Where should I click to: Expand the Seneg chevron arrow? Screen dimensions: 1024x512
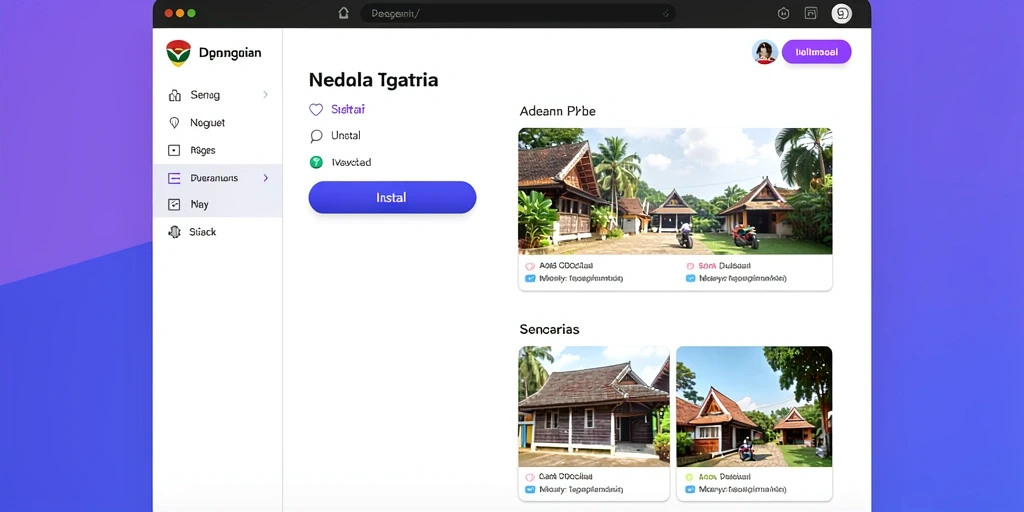click(x=265, y=95)
